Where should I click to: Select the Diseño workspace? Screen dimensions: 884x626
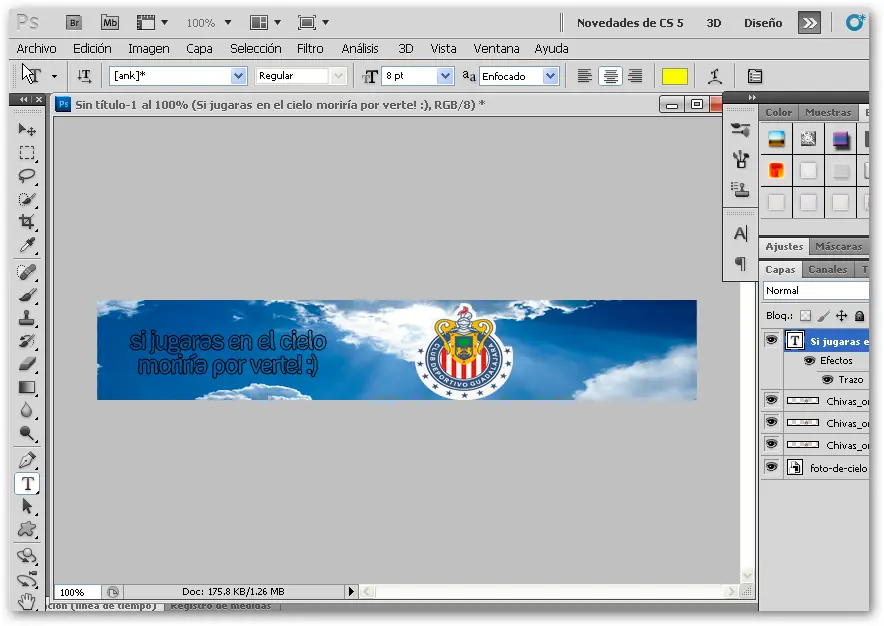[763, 23]
